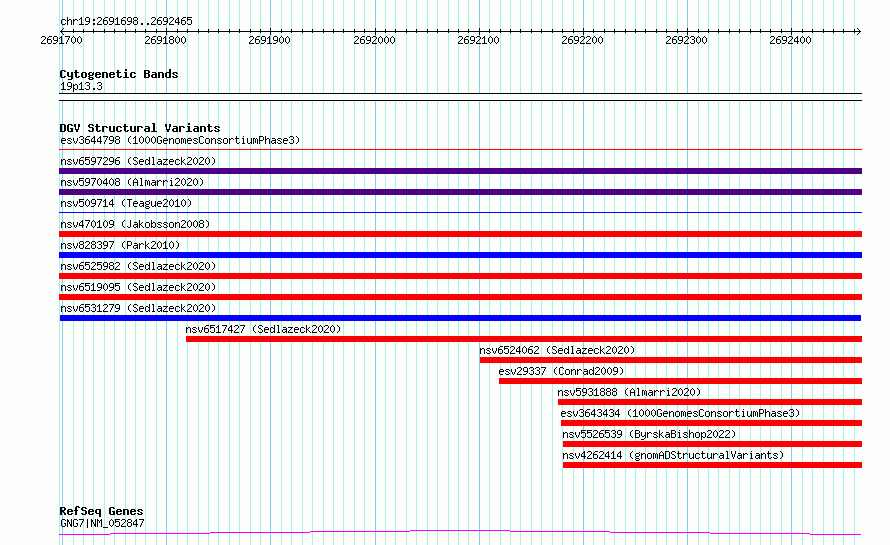Select the nsv4262414 (gnomADStructuralVariants) label
This screenshot has height=545, width=890.
pyautogui.click(x=673, y=455)
